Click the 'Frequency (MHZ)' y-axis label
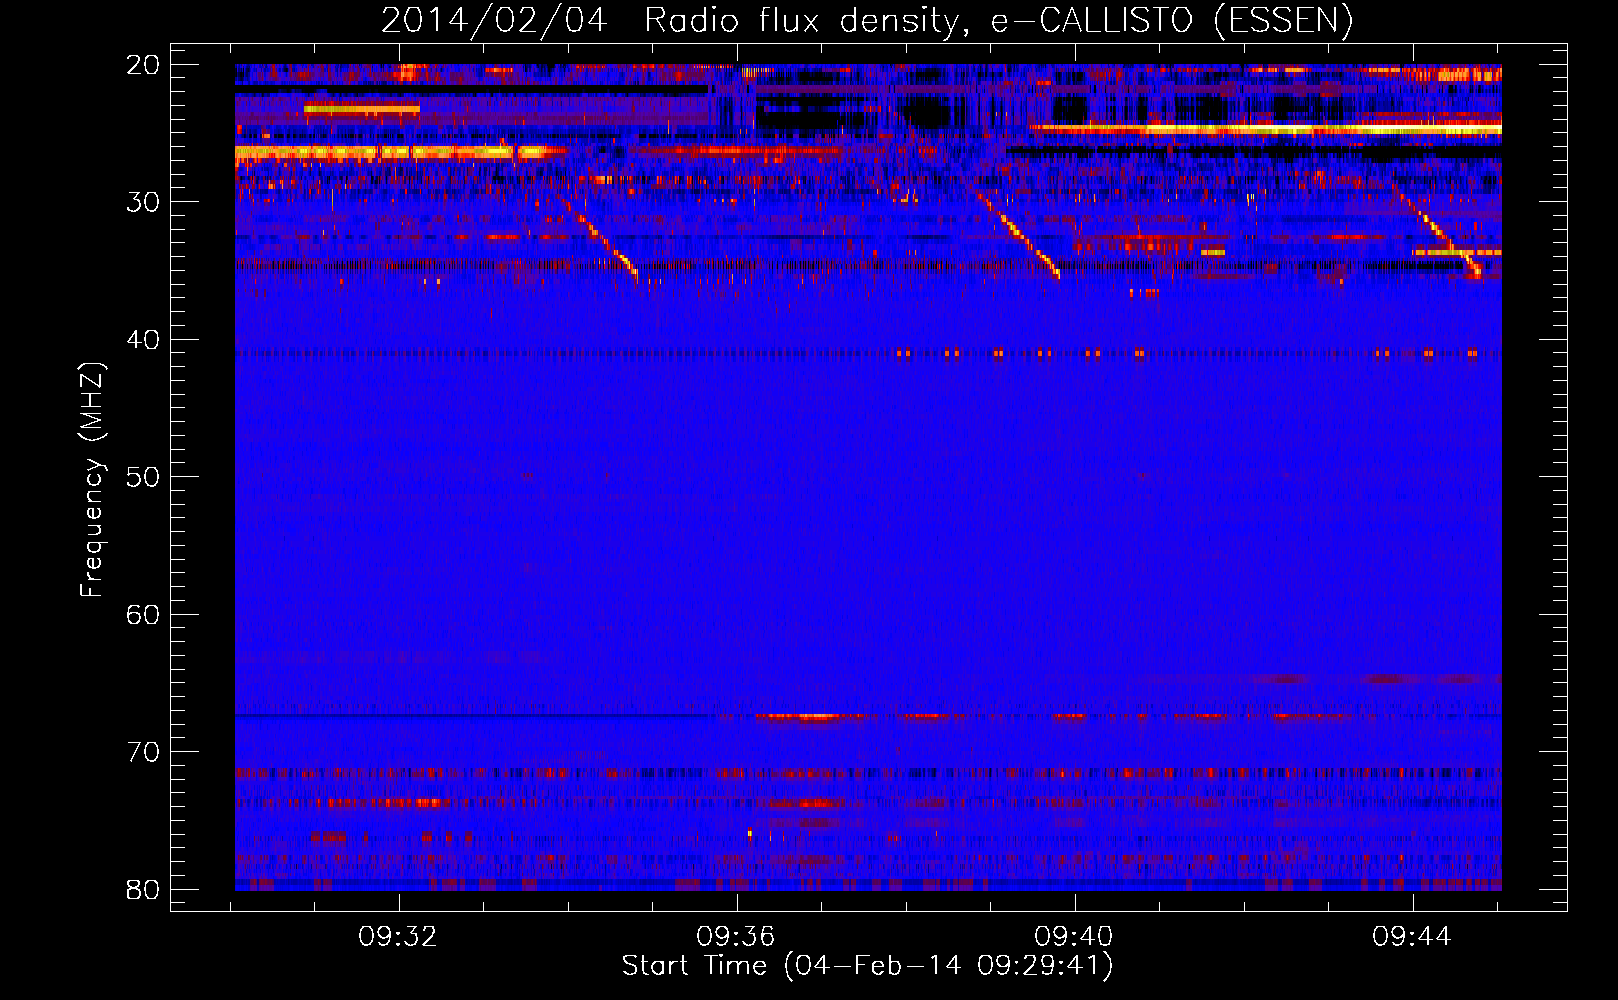 [x=92, y=480]
